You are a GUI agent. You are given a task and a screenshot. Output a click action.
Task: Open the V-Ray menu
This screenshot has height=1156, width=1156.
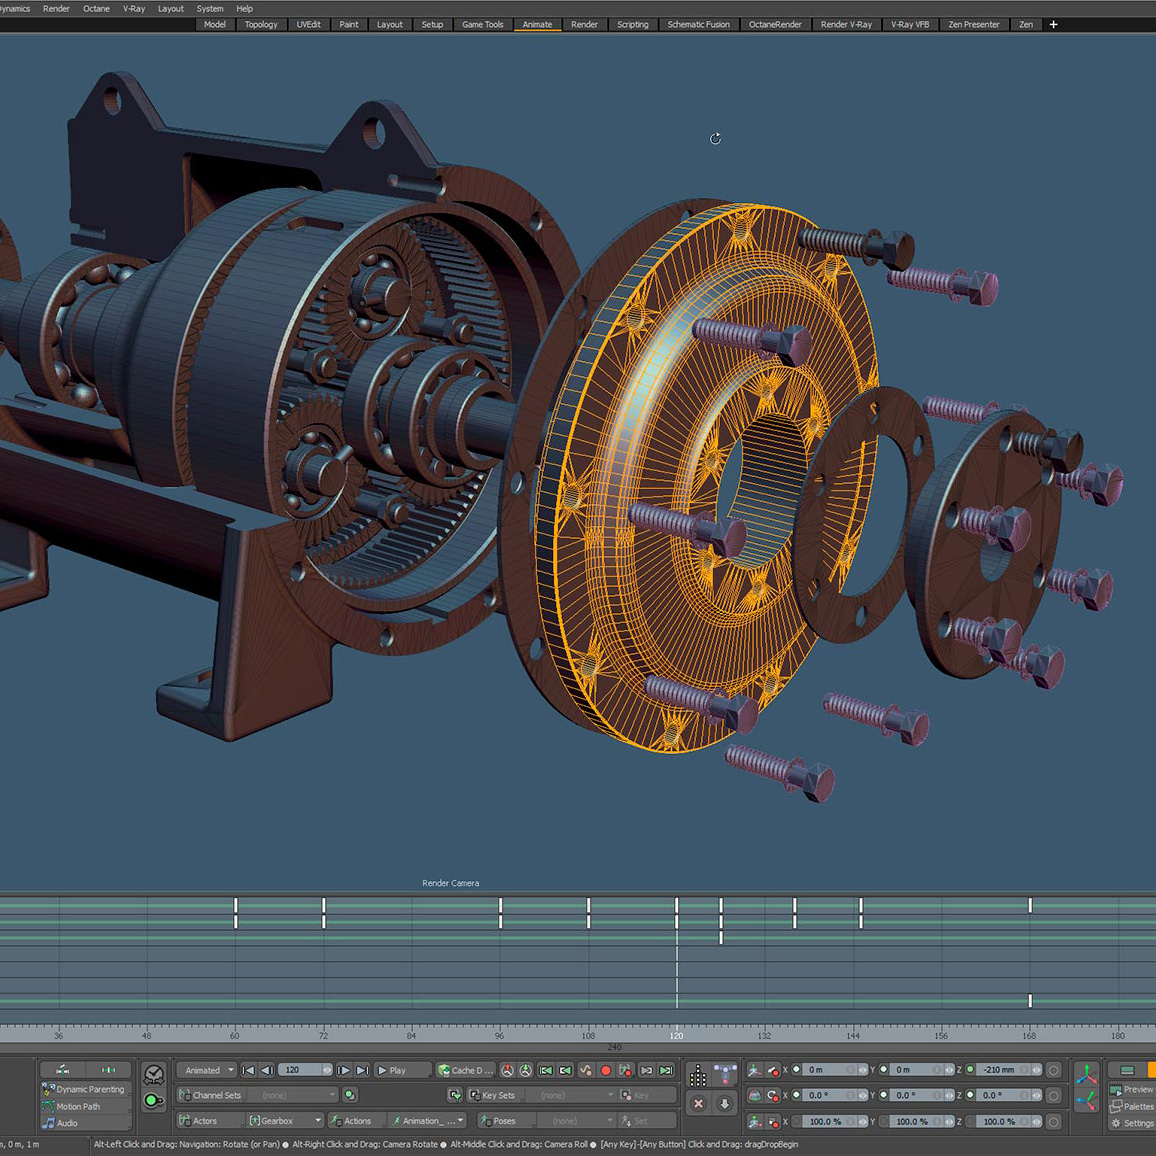(x=134, y=8)
